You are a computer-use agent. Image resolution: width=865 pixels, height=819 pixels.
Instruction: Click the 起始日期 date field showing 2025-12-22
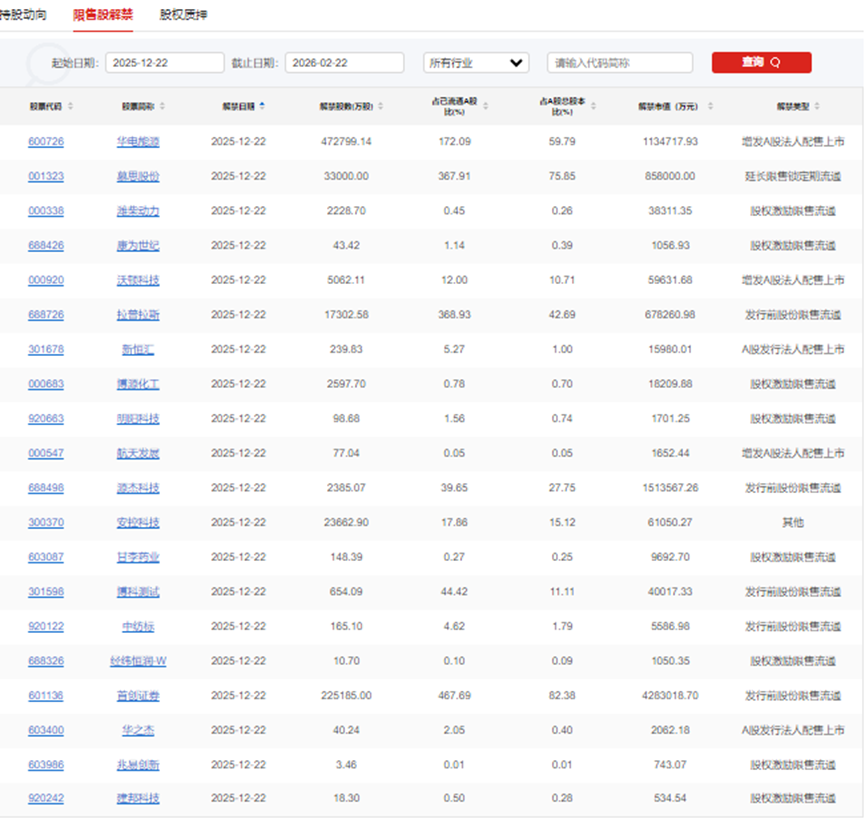164,62
